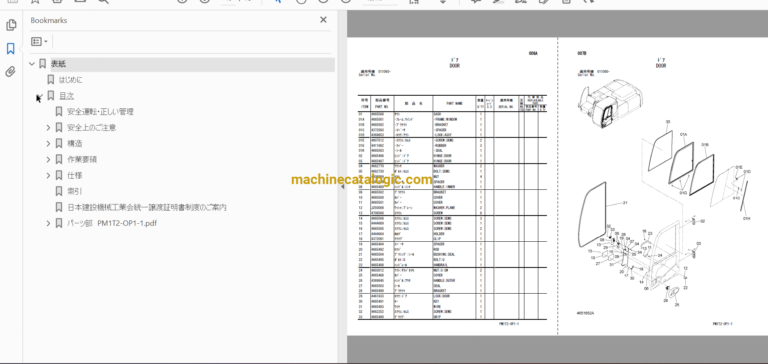Click bookmark icon beside 作業要領
This screenshot has width=768, height=364.
(59, 160)
